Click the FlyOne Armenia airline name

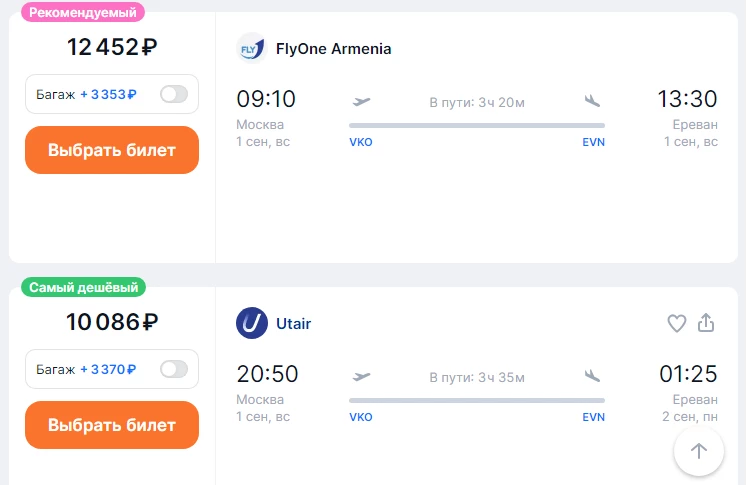(x=334, y=49)
